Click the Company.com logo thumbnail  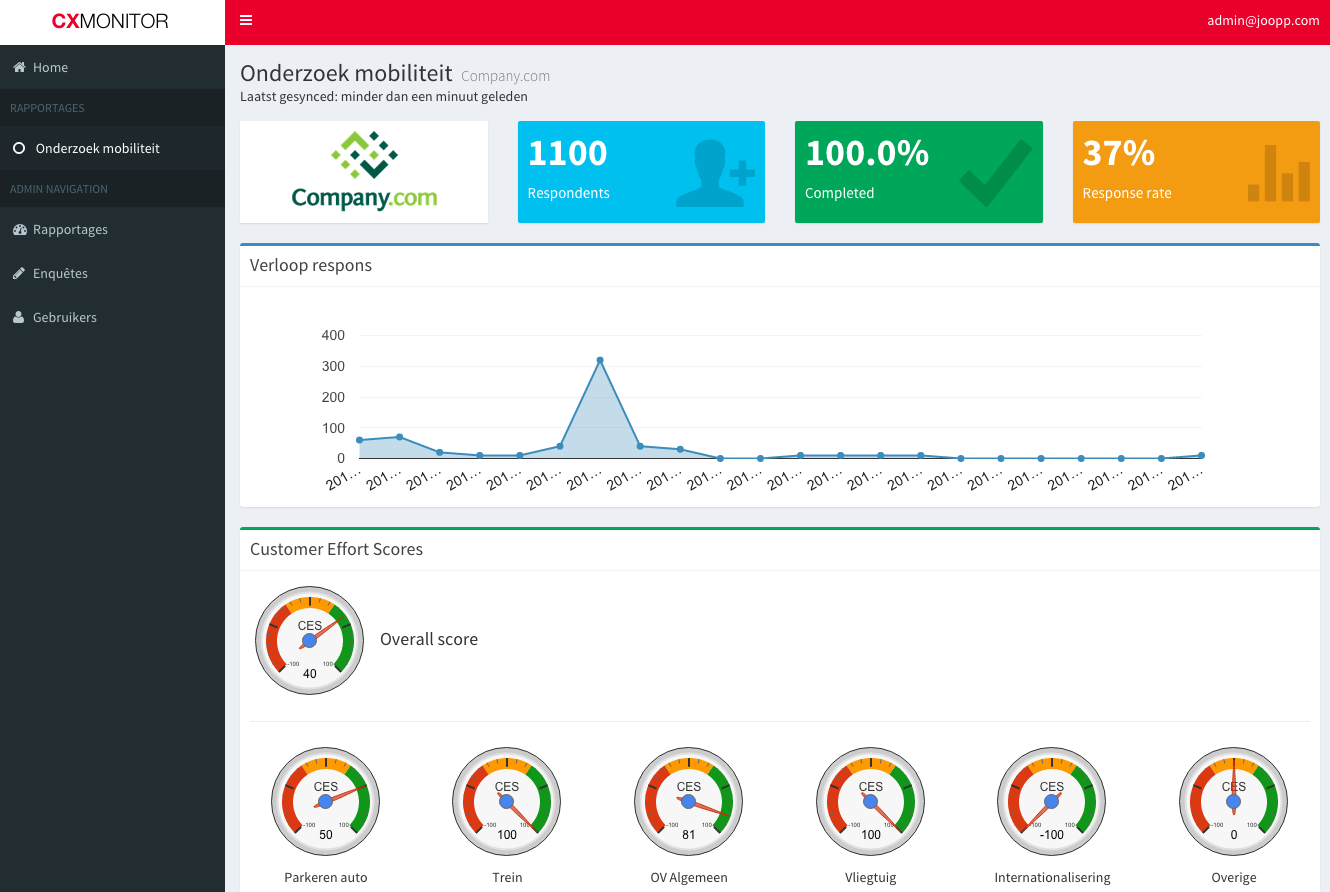tap(364, 172)
